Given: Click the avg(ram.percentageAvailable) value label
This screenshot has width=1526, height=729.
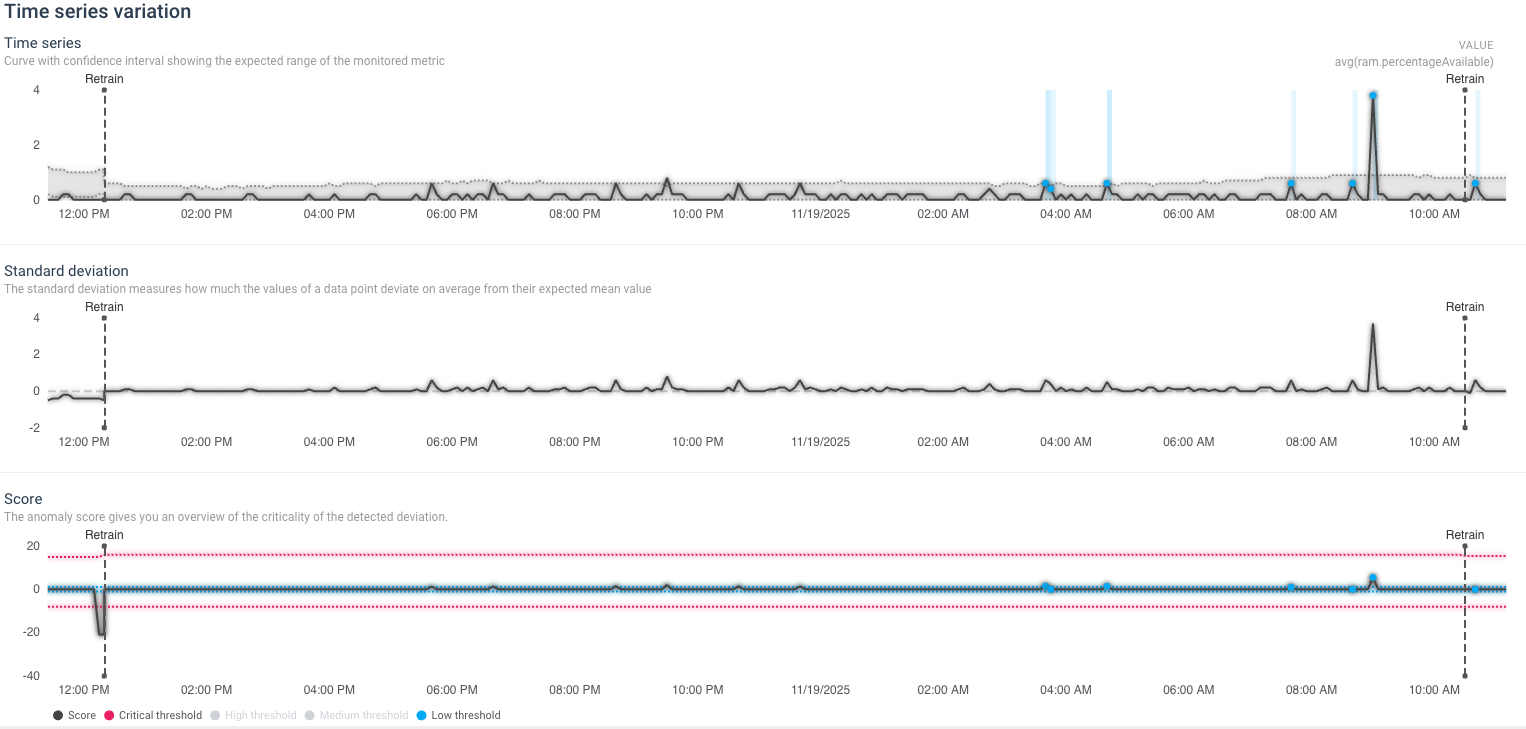Looking at the screenshot, I should pos(1414,62).
